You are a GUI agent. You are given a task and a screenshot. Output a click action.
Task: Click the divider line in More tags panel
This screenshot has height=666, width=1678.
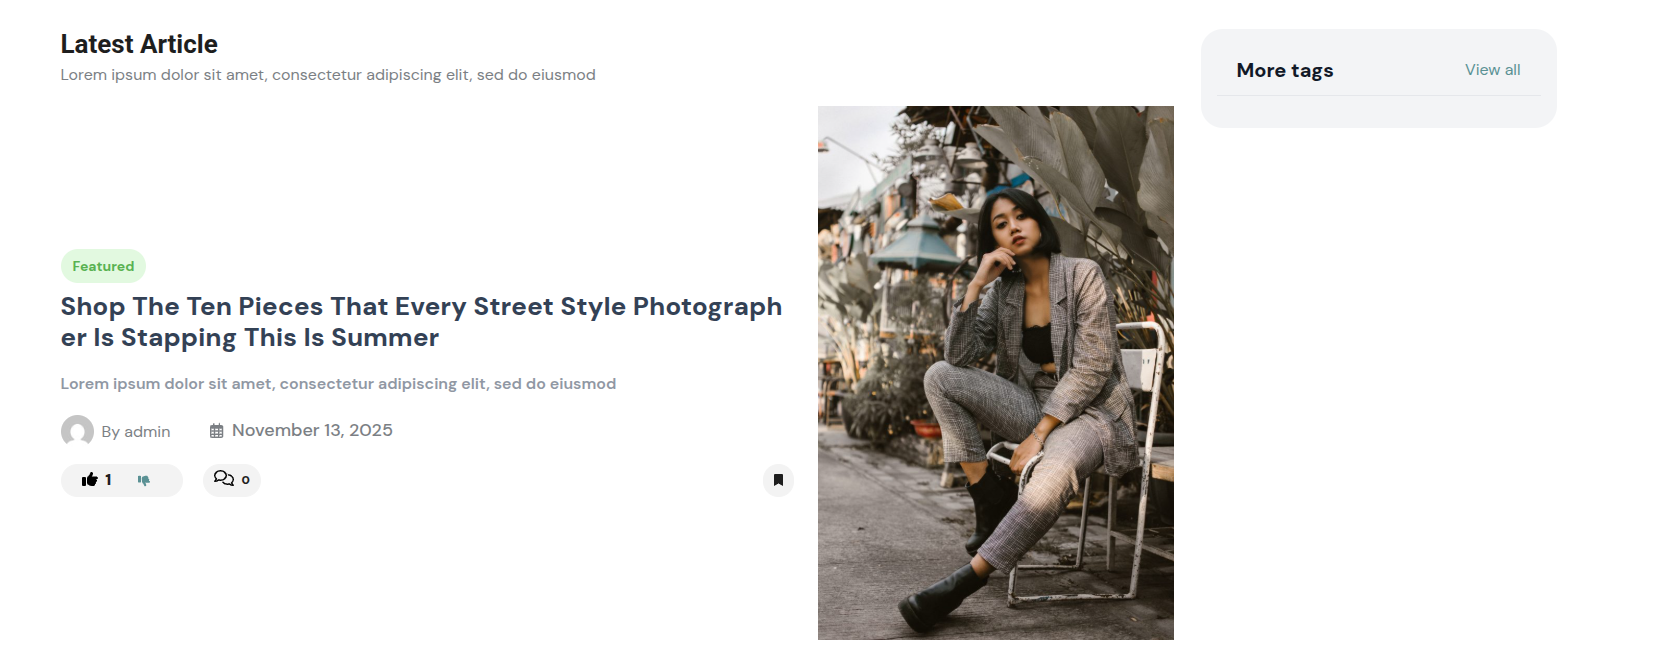[1378, 96]
